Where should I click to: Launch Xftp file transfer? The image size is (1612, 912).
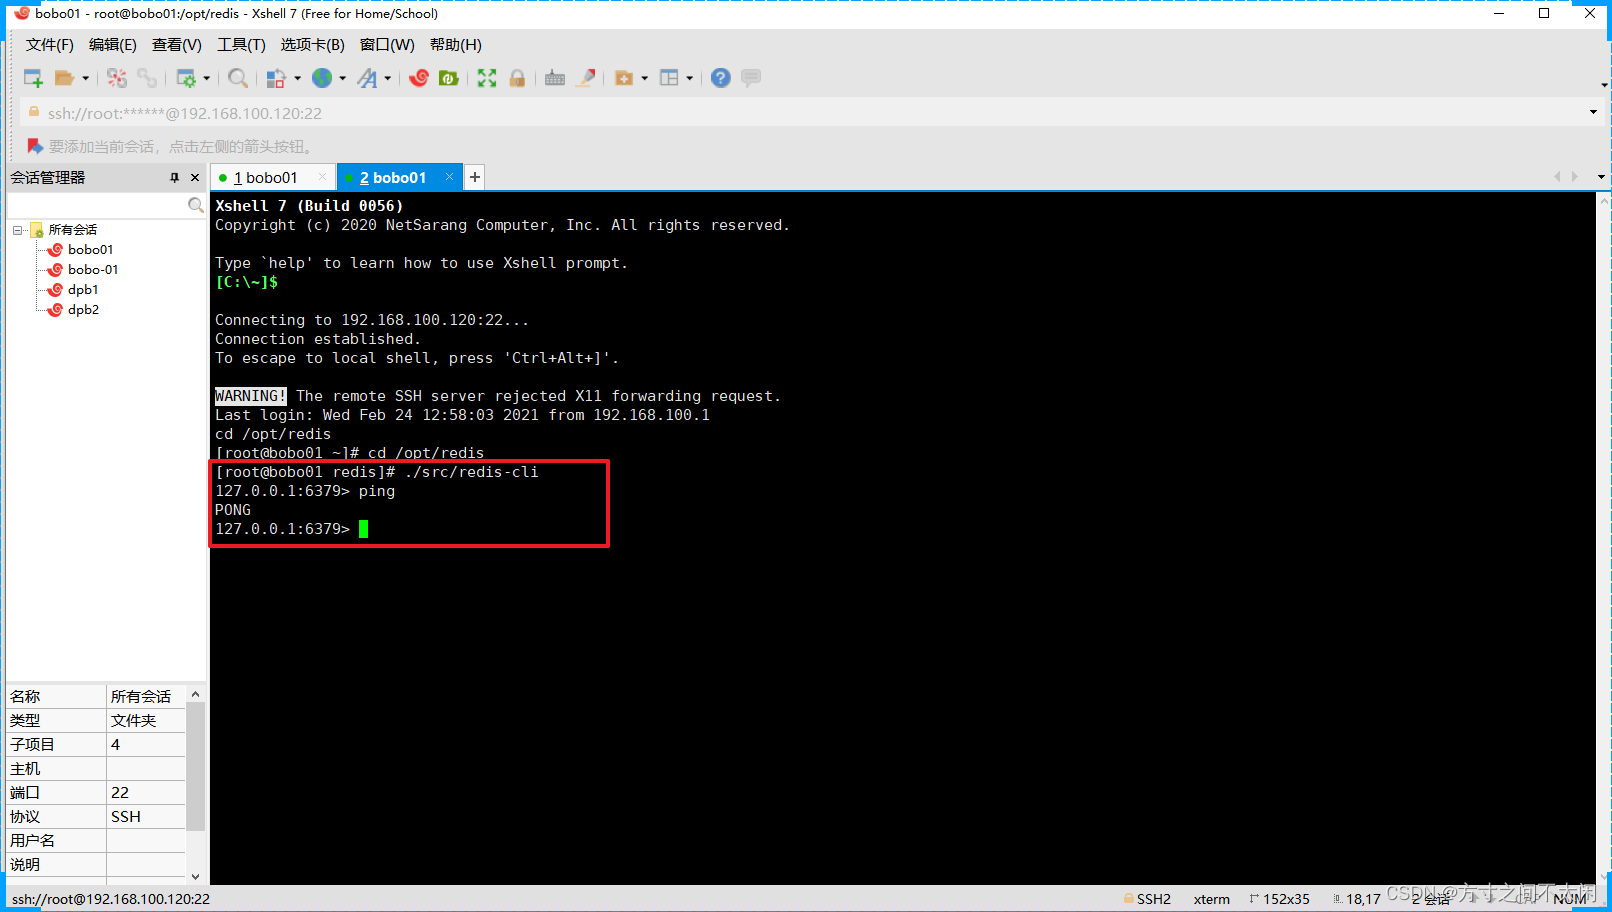[449, 77]
